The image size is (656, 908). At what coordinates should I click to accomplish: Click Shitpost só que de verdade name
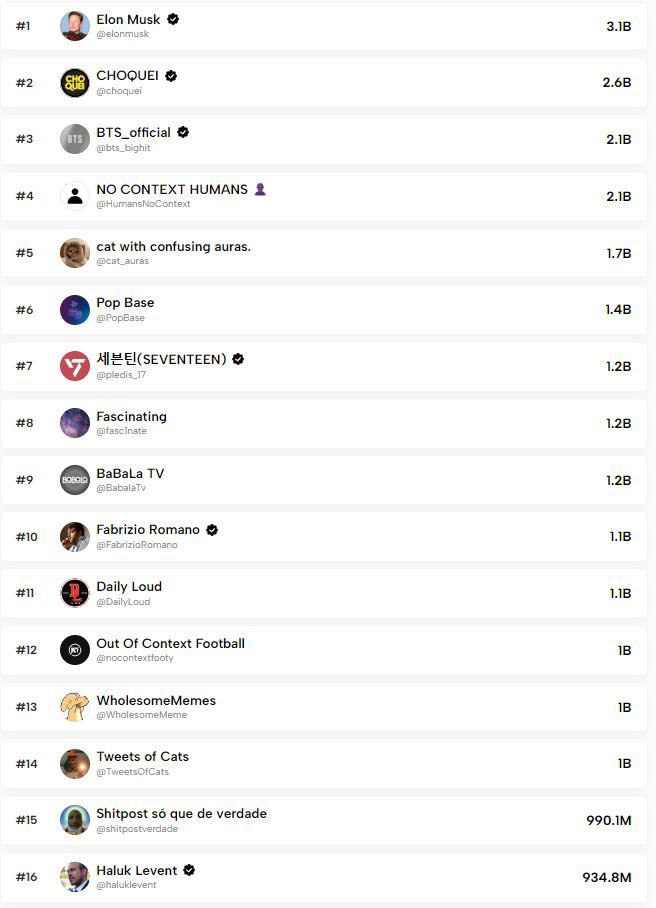coord(181,813)
